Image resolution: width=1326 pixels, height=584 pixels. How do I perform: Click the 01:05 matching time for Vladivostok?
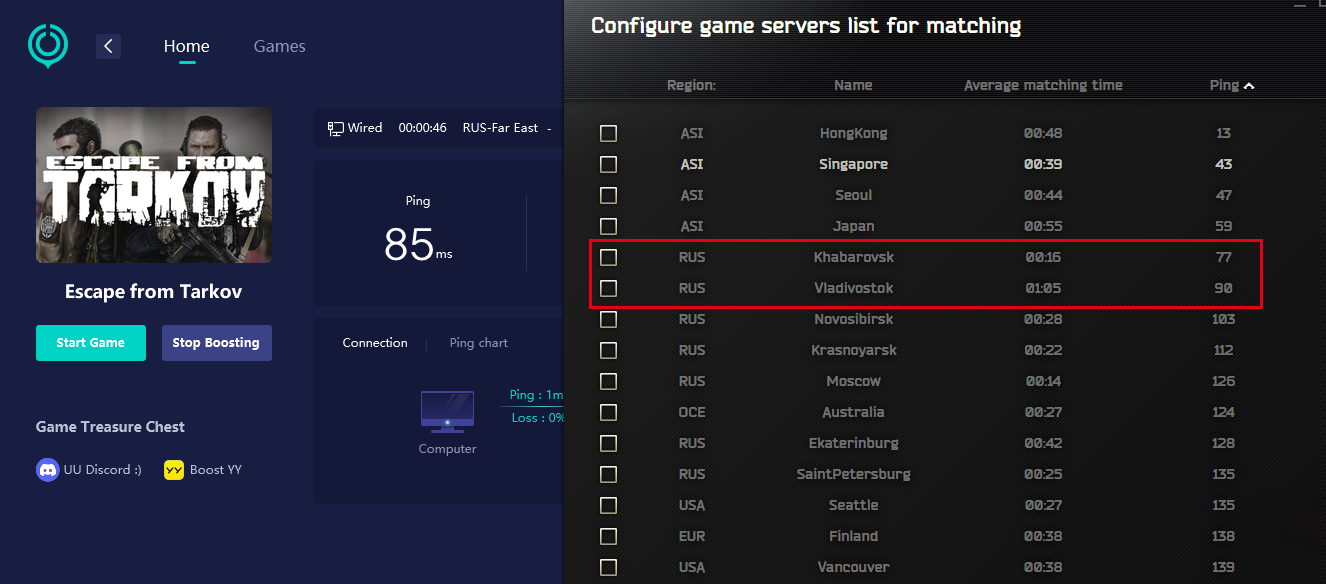tap(1043, 288)
